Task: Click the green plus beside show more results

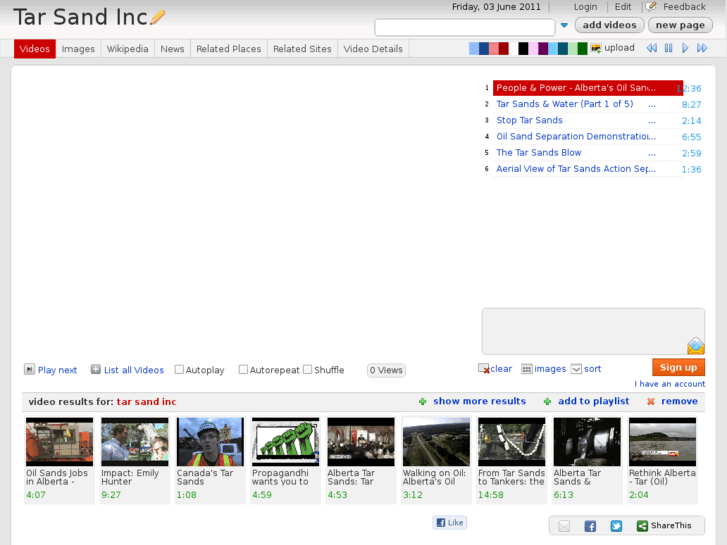Action: coord(422,401)
